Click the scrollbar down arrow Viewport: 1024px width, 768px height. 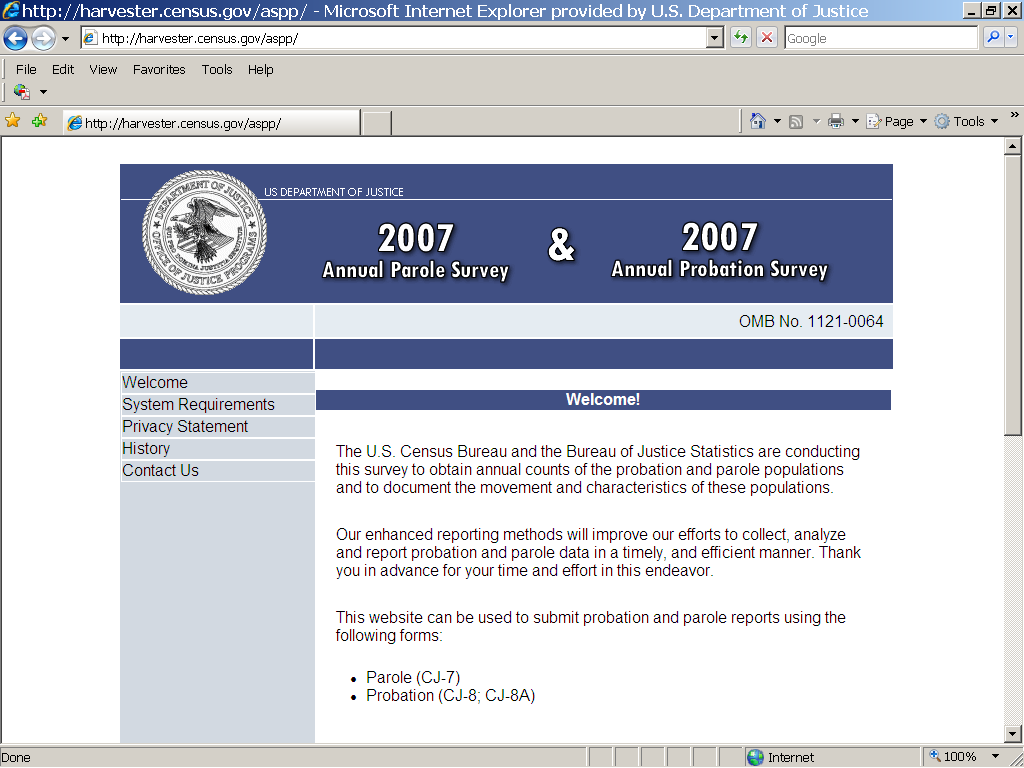click(x=1012, y=734)
